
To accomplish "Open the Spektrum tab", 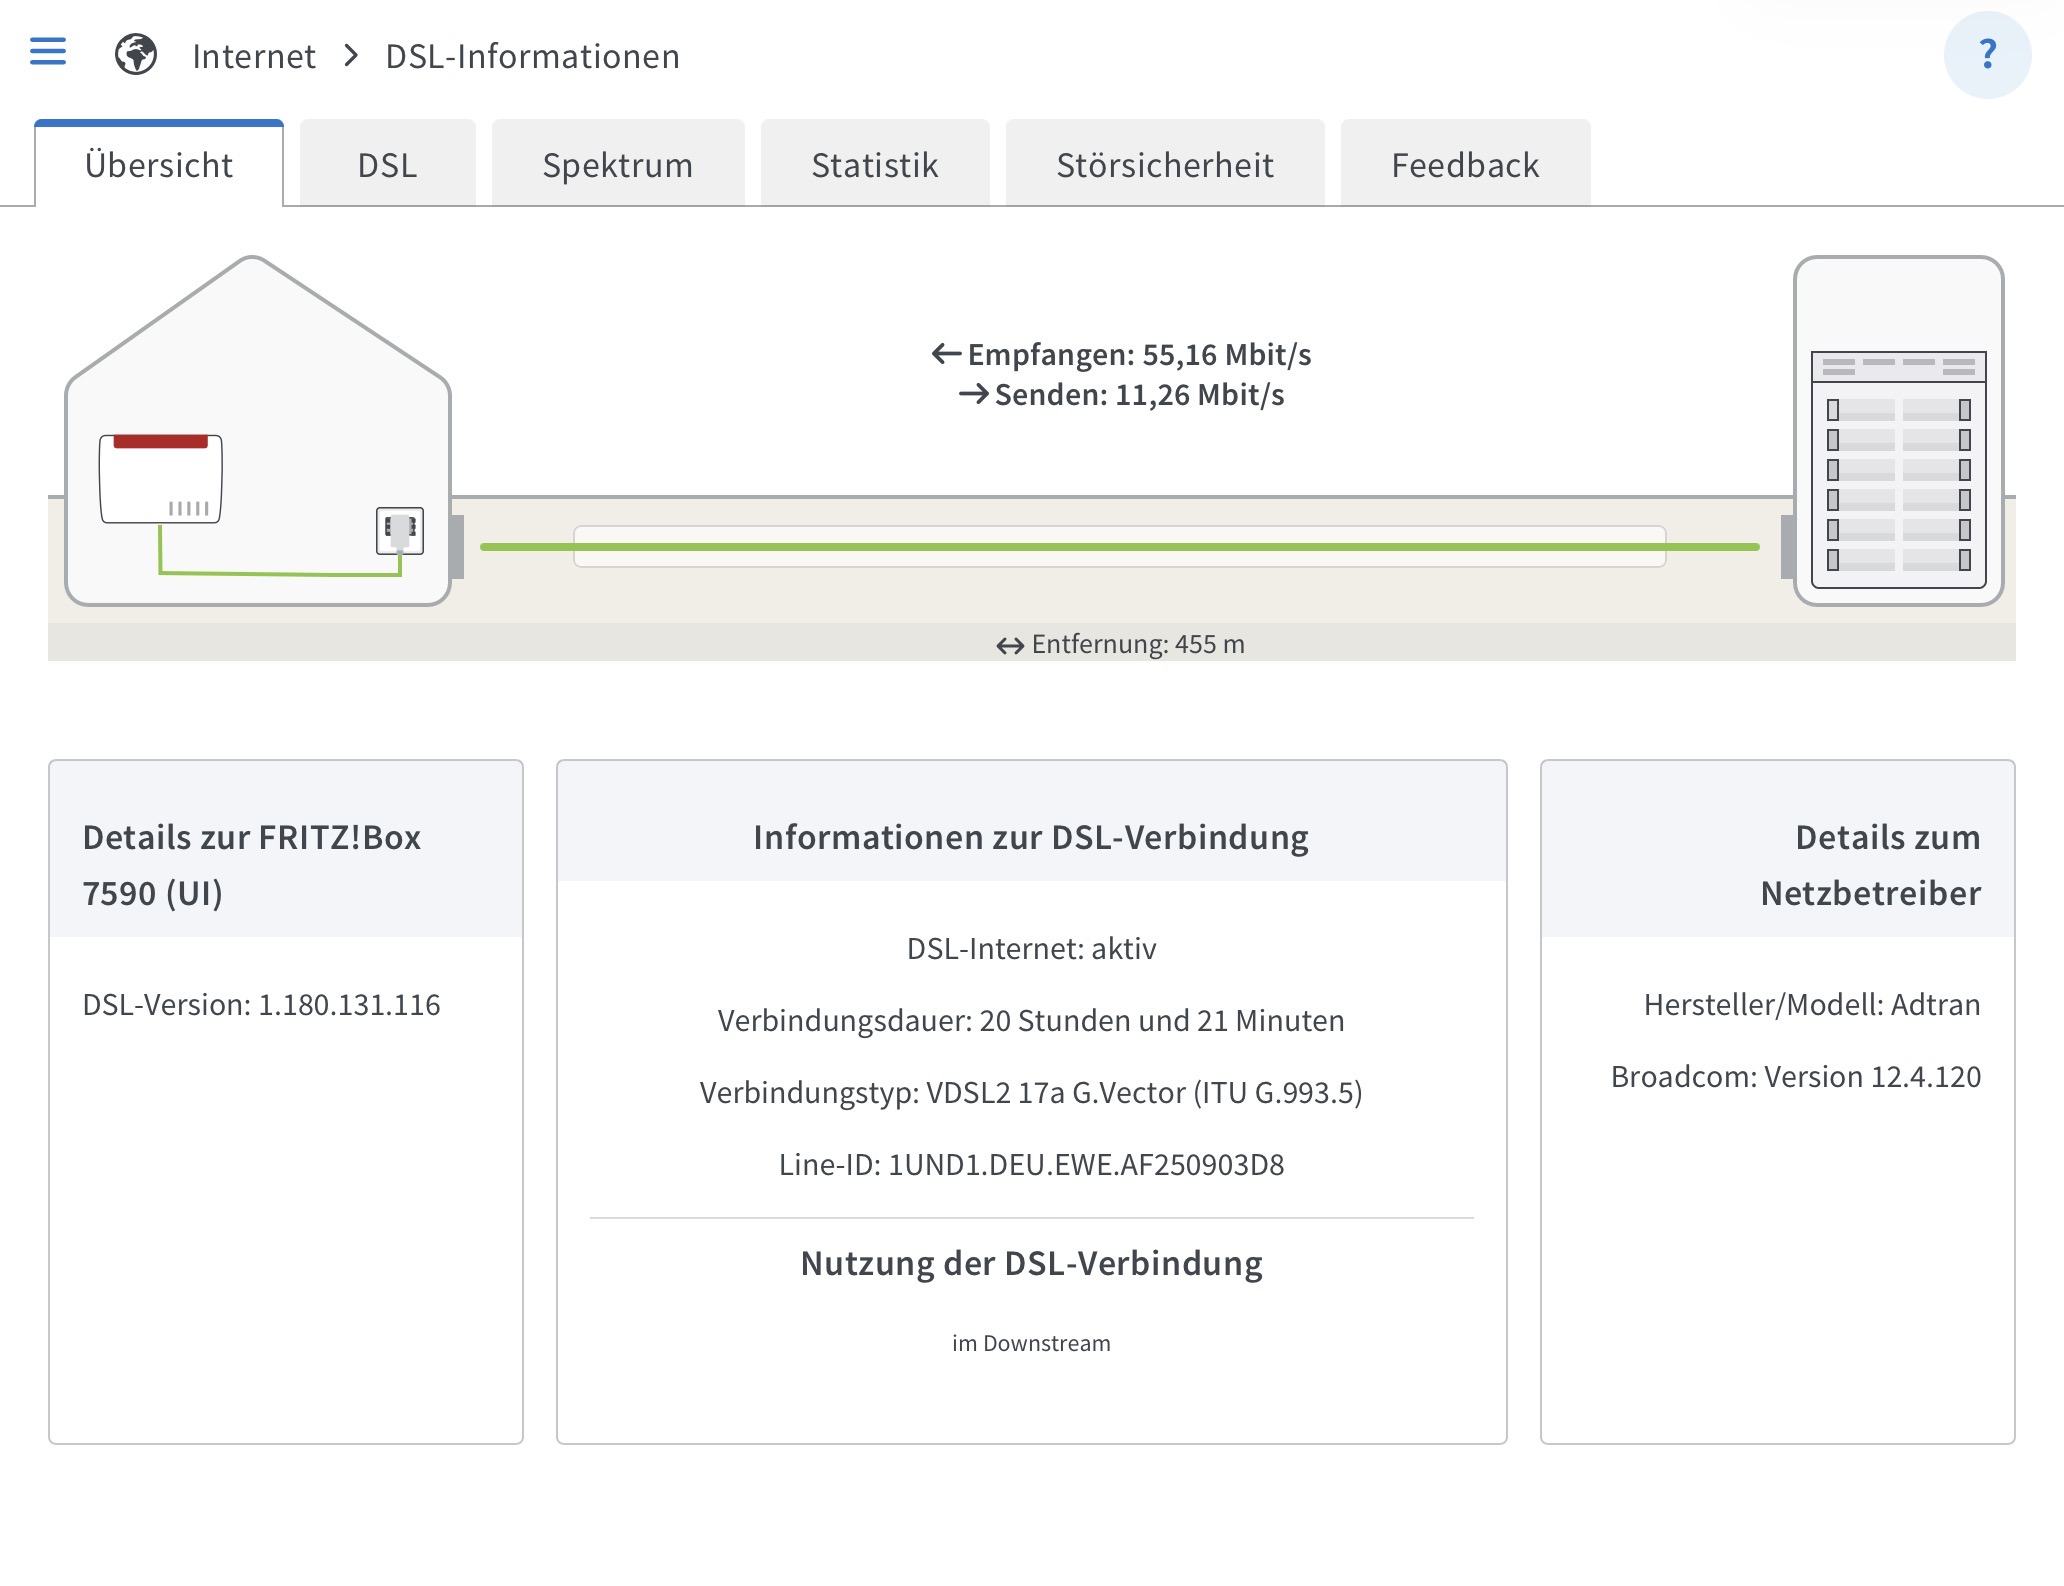I will tap(617, 165).
